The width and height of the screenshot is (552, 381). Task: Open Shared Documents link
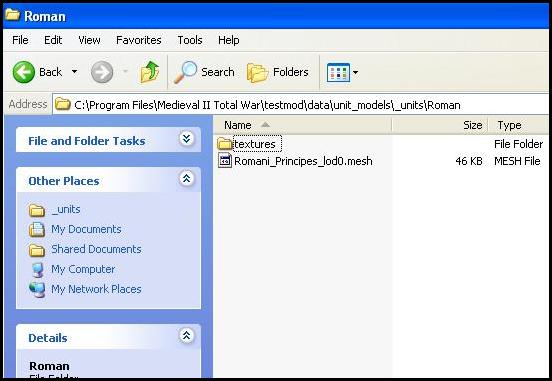point(96,249)
